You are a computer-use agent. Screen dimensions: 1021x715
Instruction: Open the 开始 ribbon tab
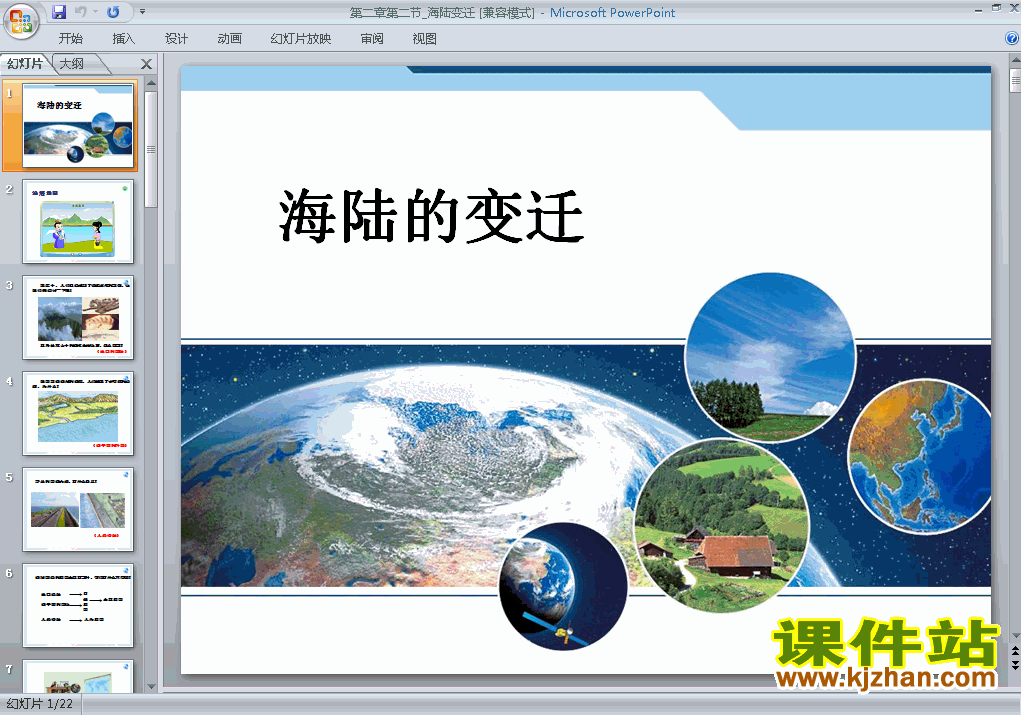coord(70,38)
